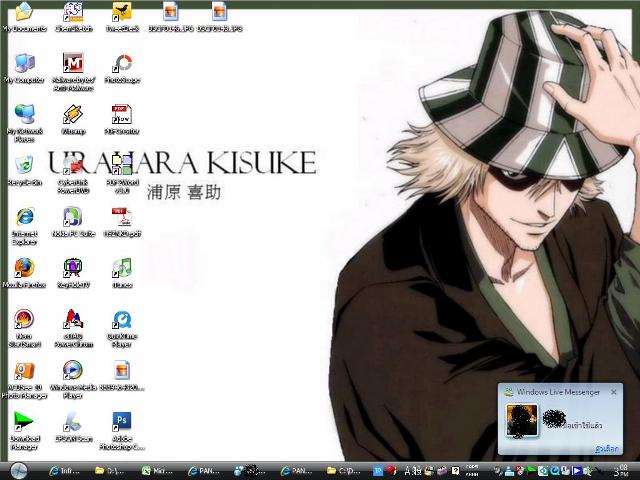Open Nero StartSmart shortcut

24,328
